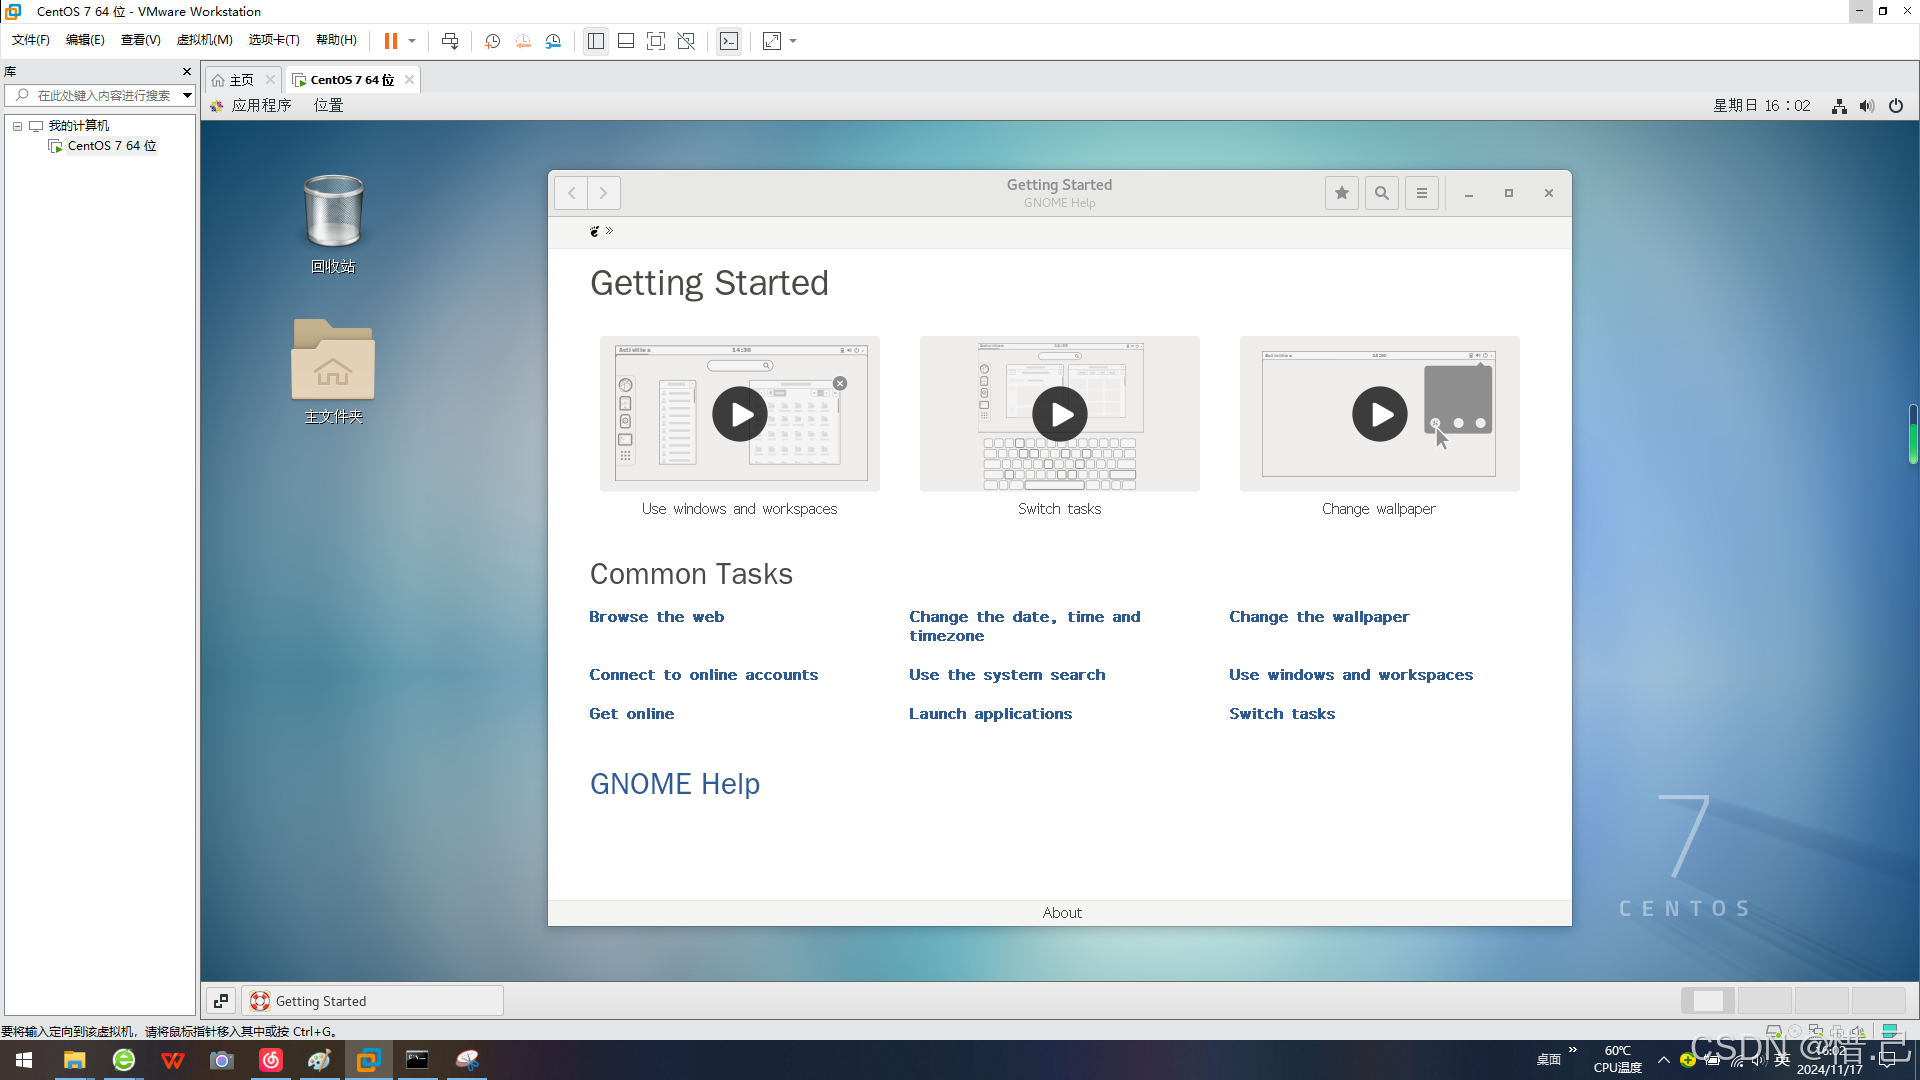Switch to the 主页 tab

(x=242, y=80)
